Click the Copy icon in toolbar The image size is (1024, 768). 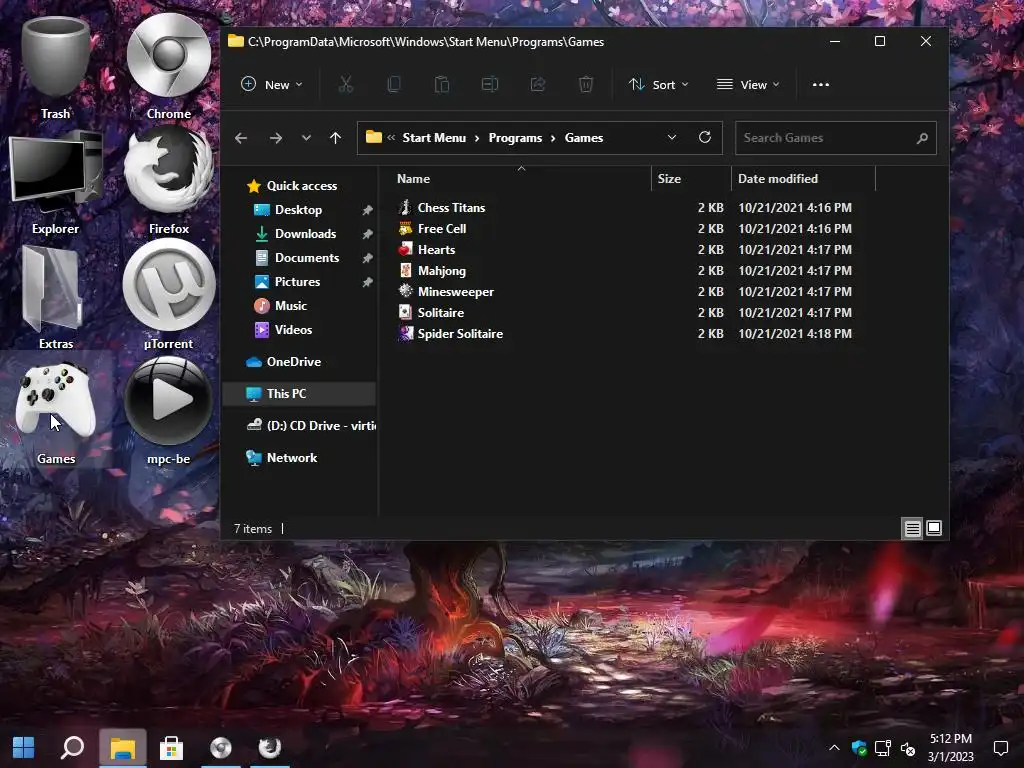click(x=394, y=84)
